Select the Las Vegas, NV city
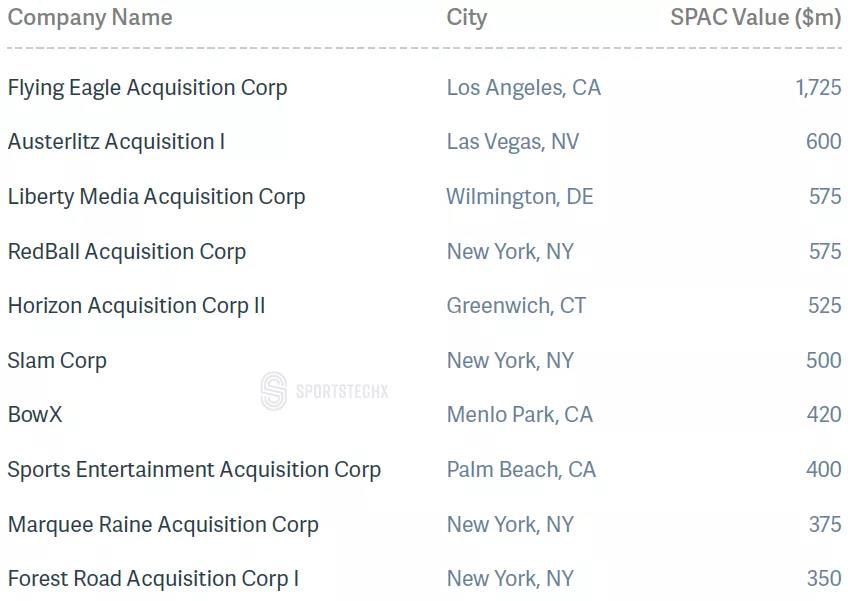The image size is (848, 601). point(513,142)
